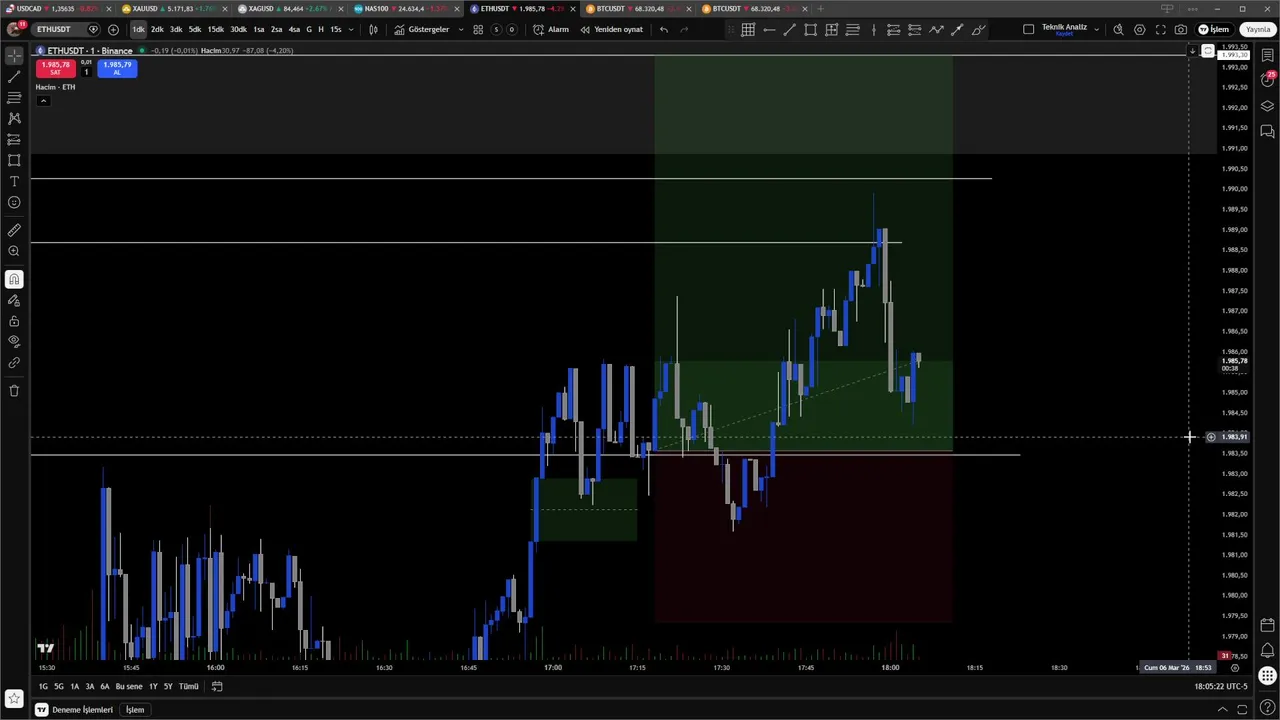Toggle magnet mode in left sidebar
The height and width of the screenshot is (720, 1280).
pos(14,279)
